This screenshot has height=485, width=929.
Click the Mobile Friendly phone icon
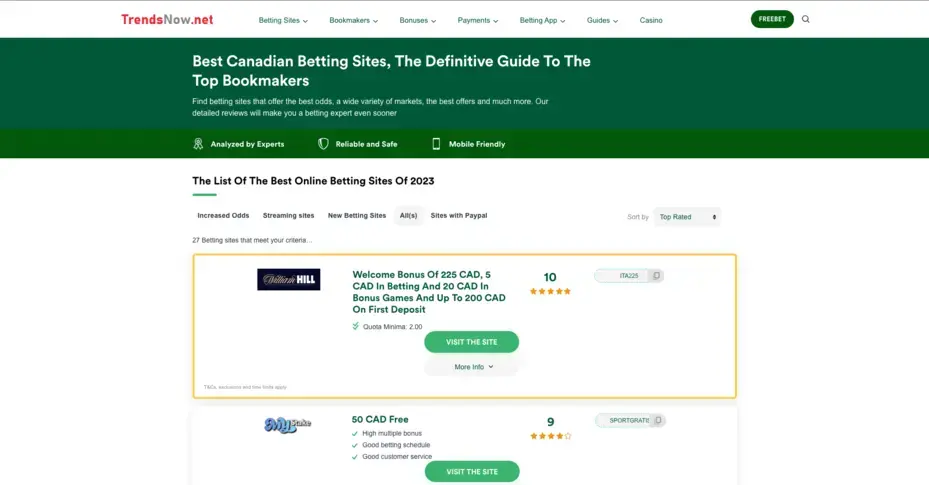[436, 144]
